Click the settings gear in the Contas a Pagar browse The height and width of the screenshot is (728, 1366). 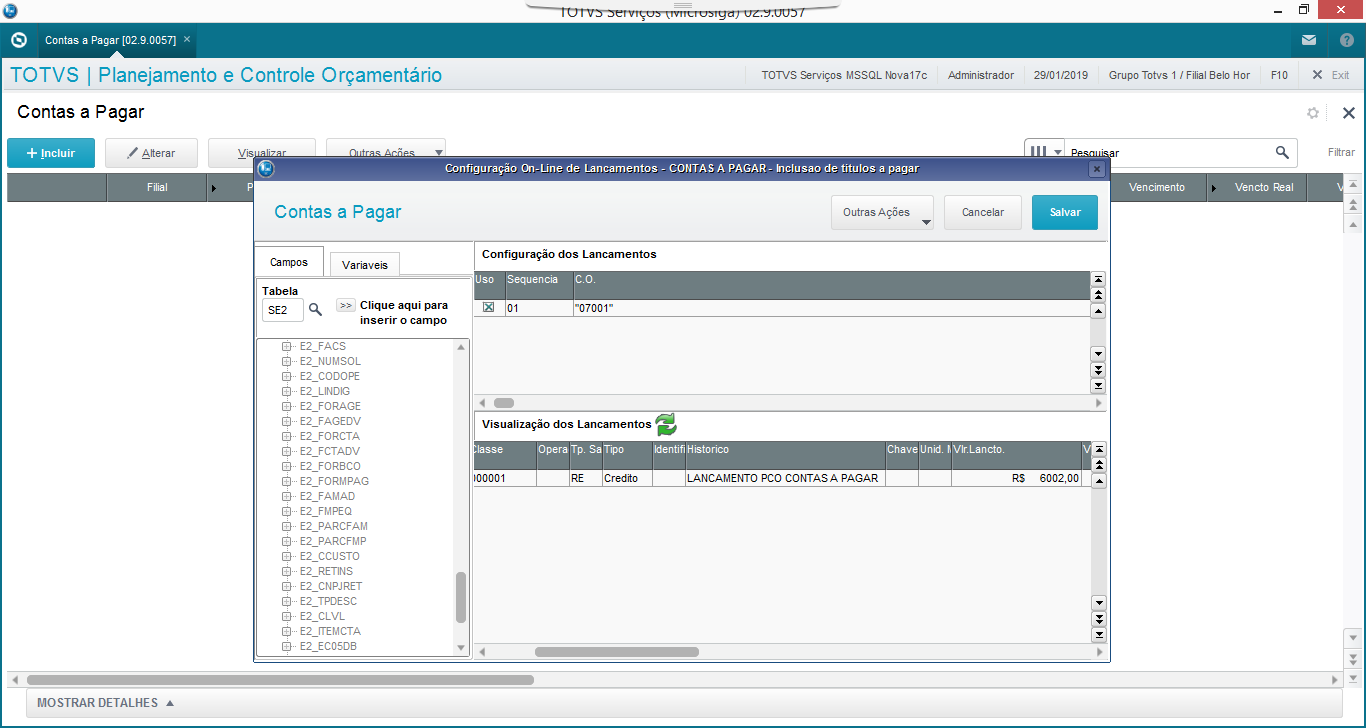tap(1313, 113)
